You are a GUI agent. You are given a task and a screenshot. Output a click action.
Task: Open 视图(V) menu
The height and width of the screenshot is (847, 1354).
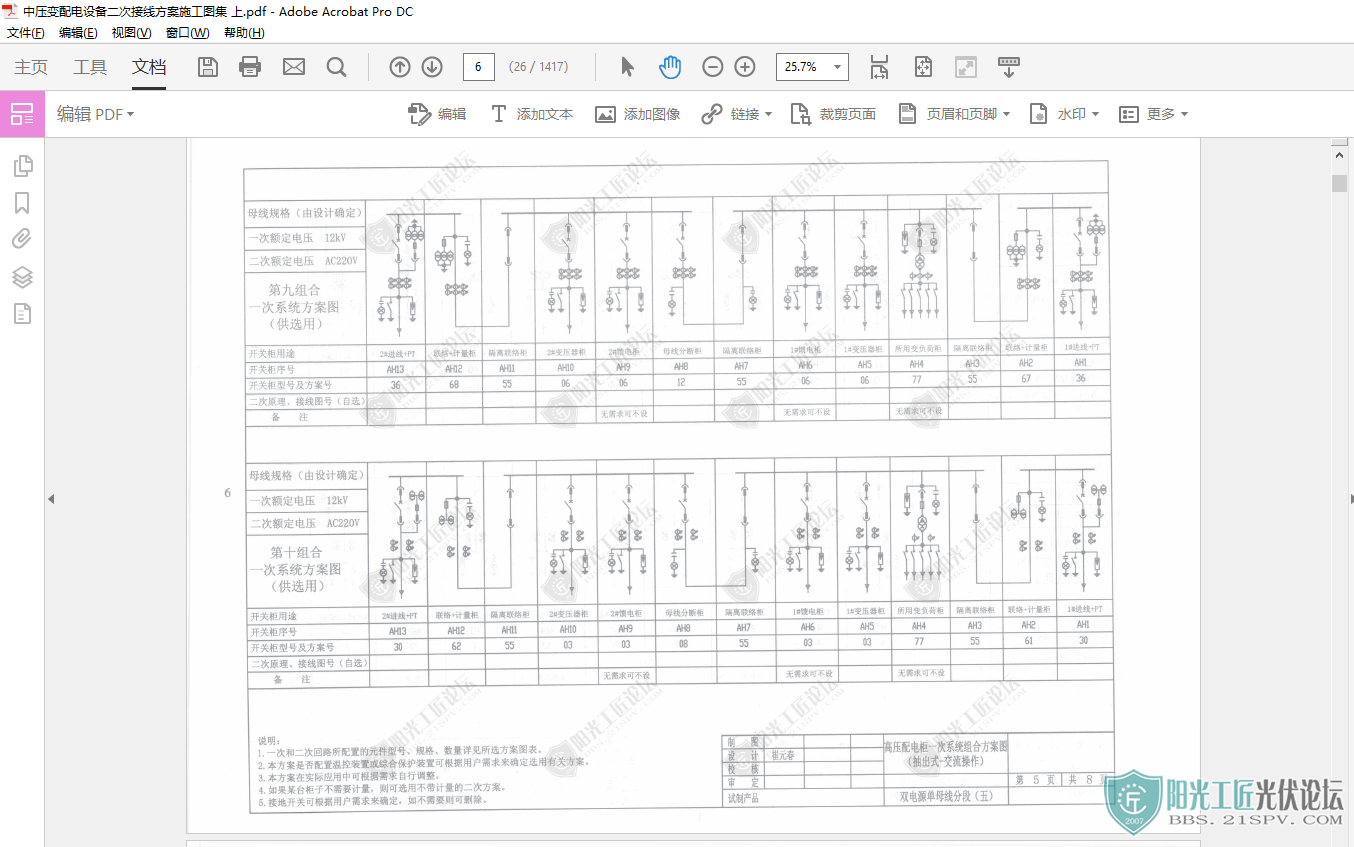(x=131, y=33)
